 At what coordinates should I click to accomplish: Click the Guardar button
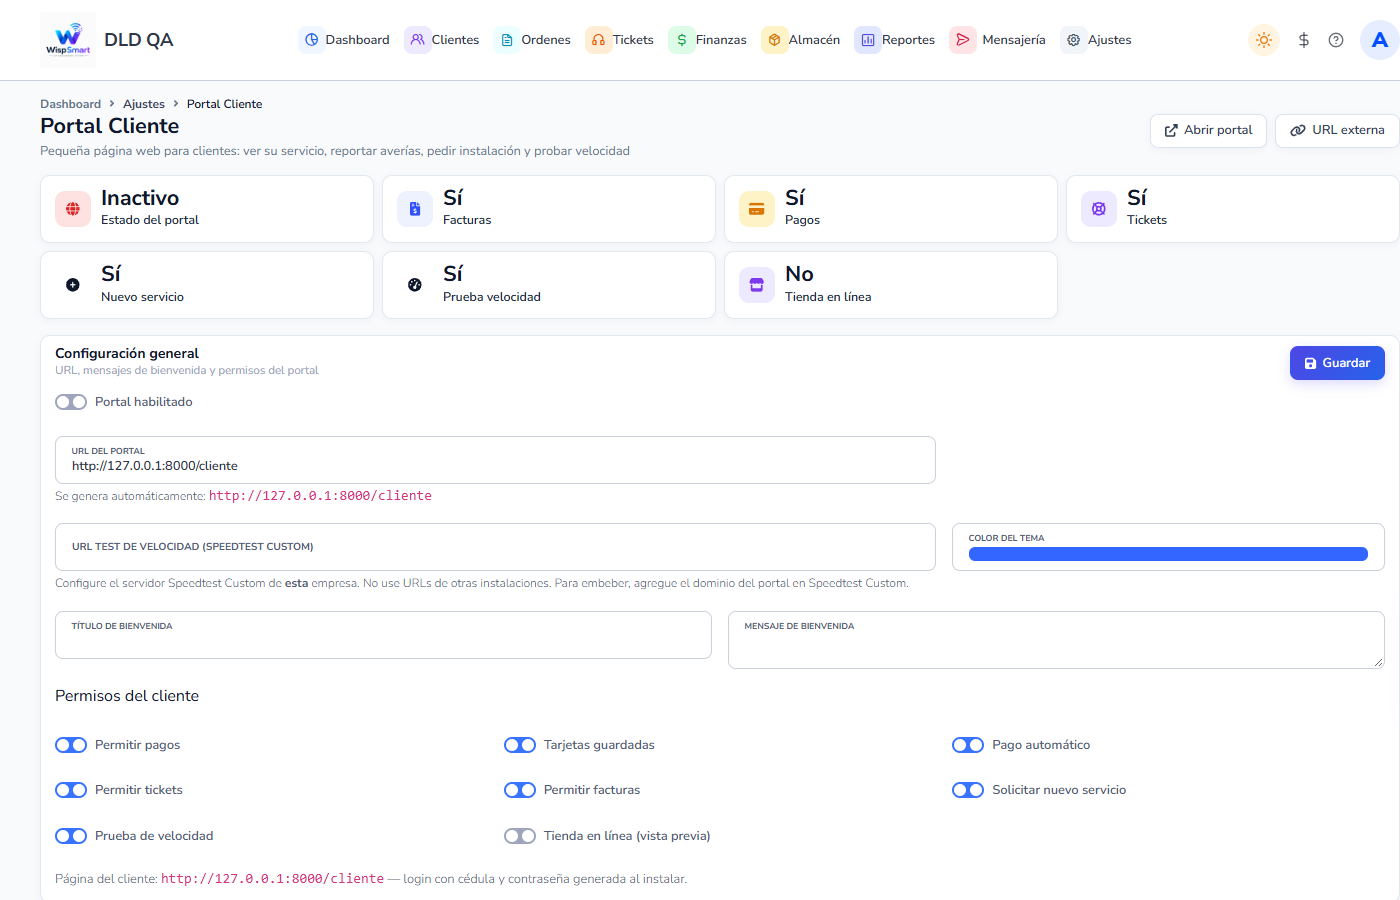click(1337, 363)
